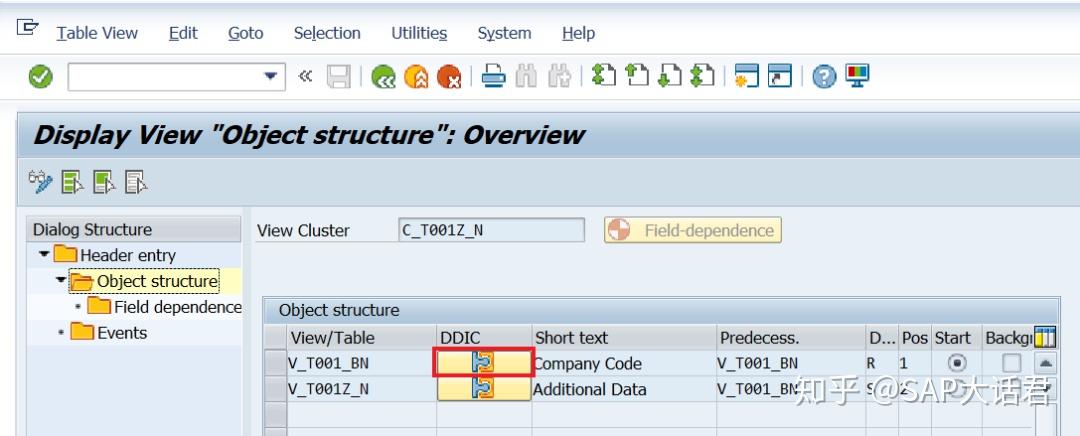Click the Field-dependence button

click(693, 230)
